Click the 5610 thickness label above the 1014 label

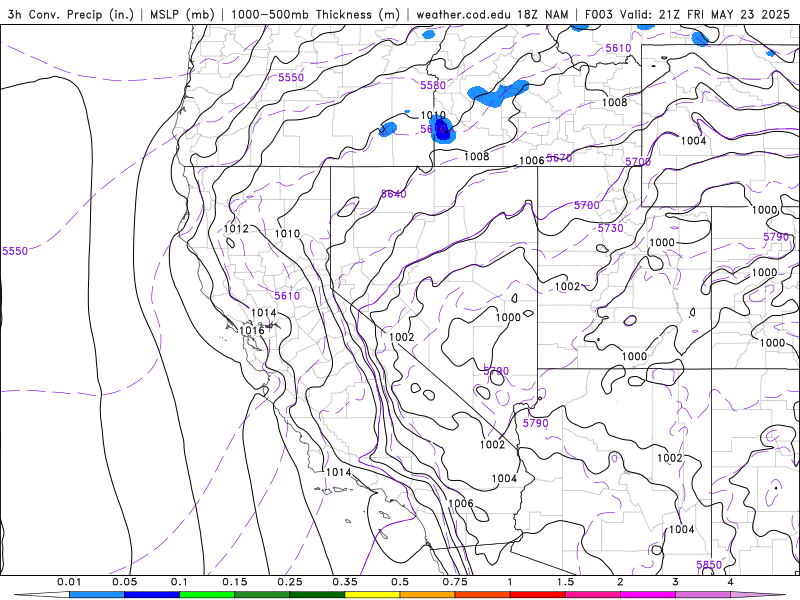coord(287,296)
